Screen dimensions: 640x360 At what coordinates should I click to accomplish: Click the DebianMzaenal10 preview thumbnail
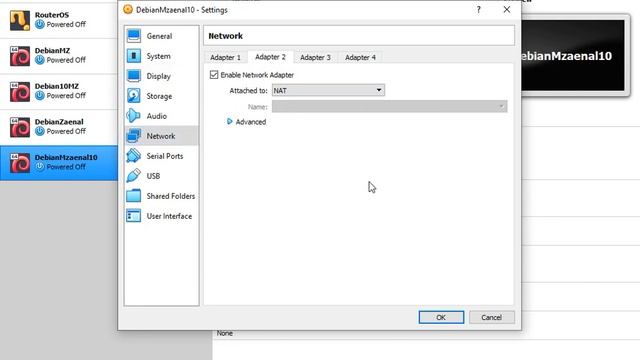[x=573, y=56]
